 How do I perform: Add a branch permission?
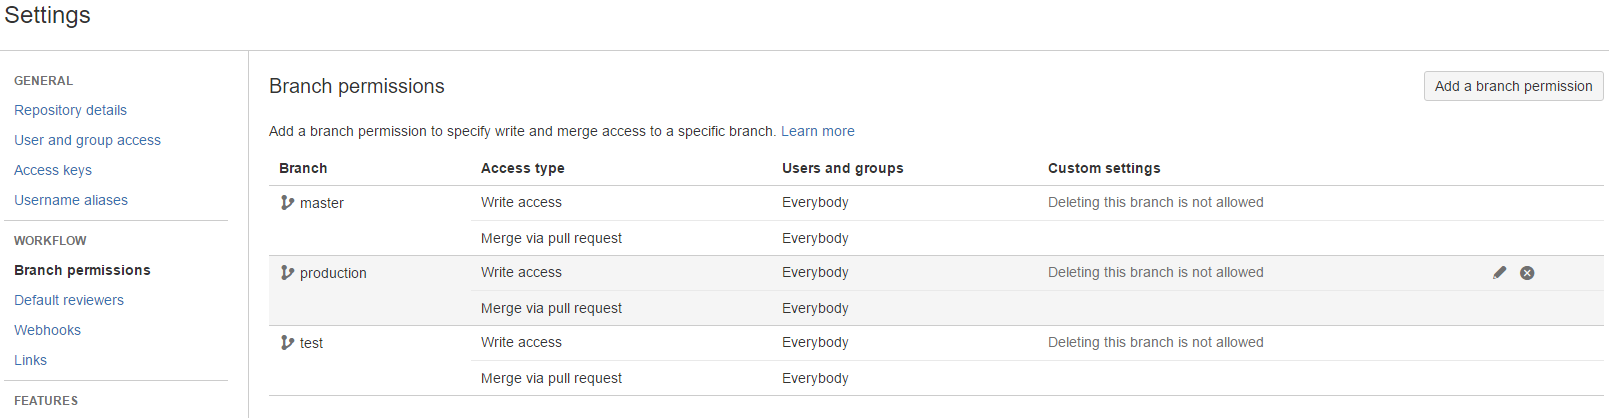1513,86
